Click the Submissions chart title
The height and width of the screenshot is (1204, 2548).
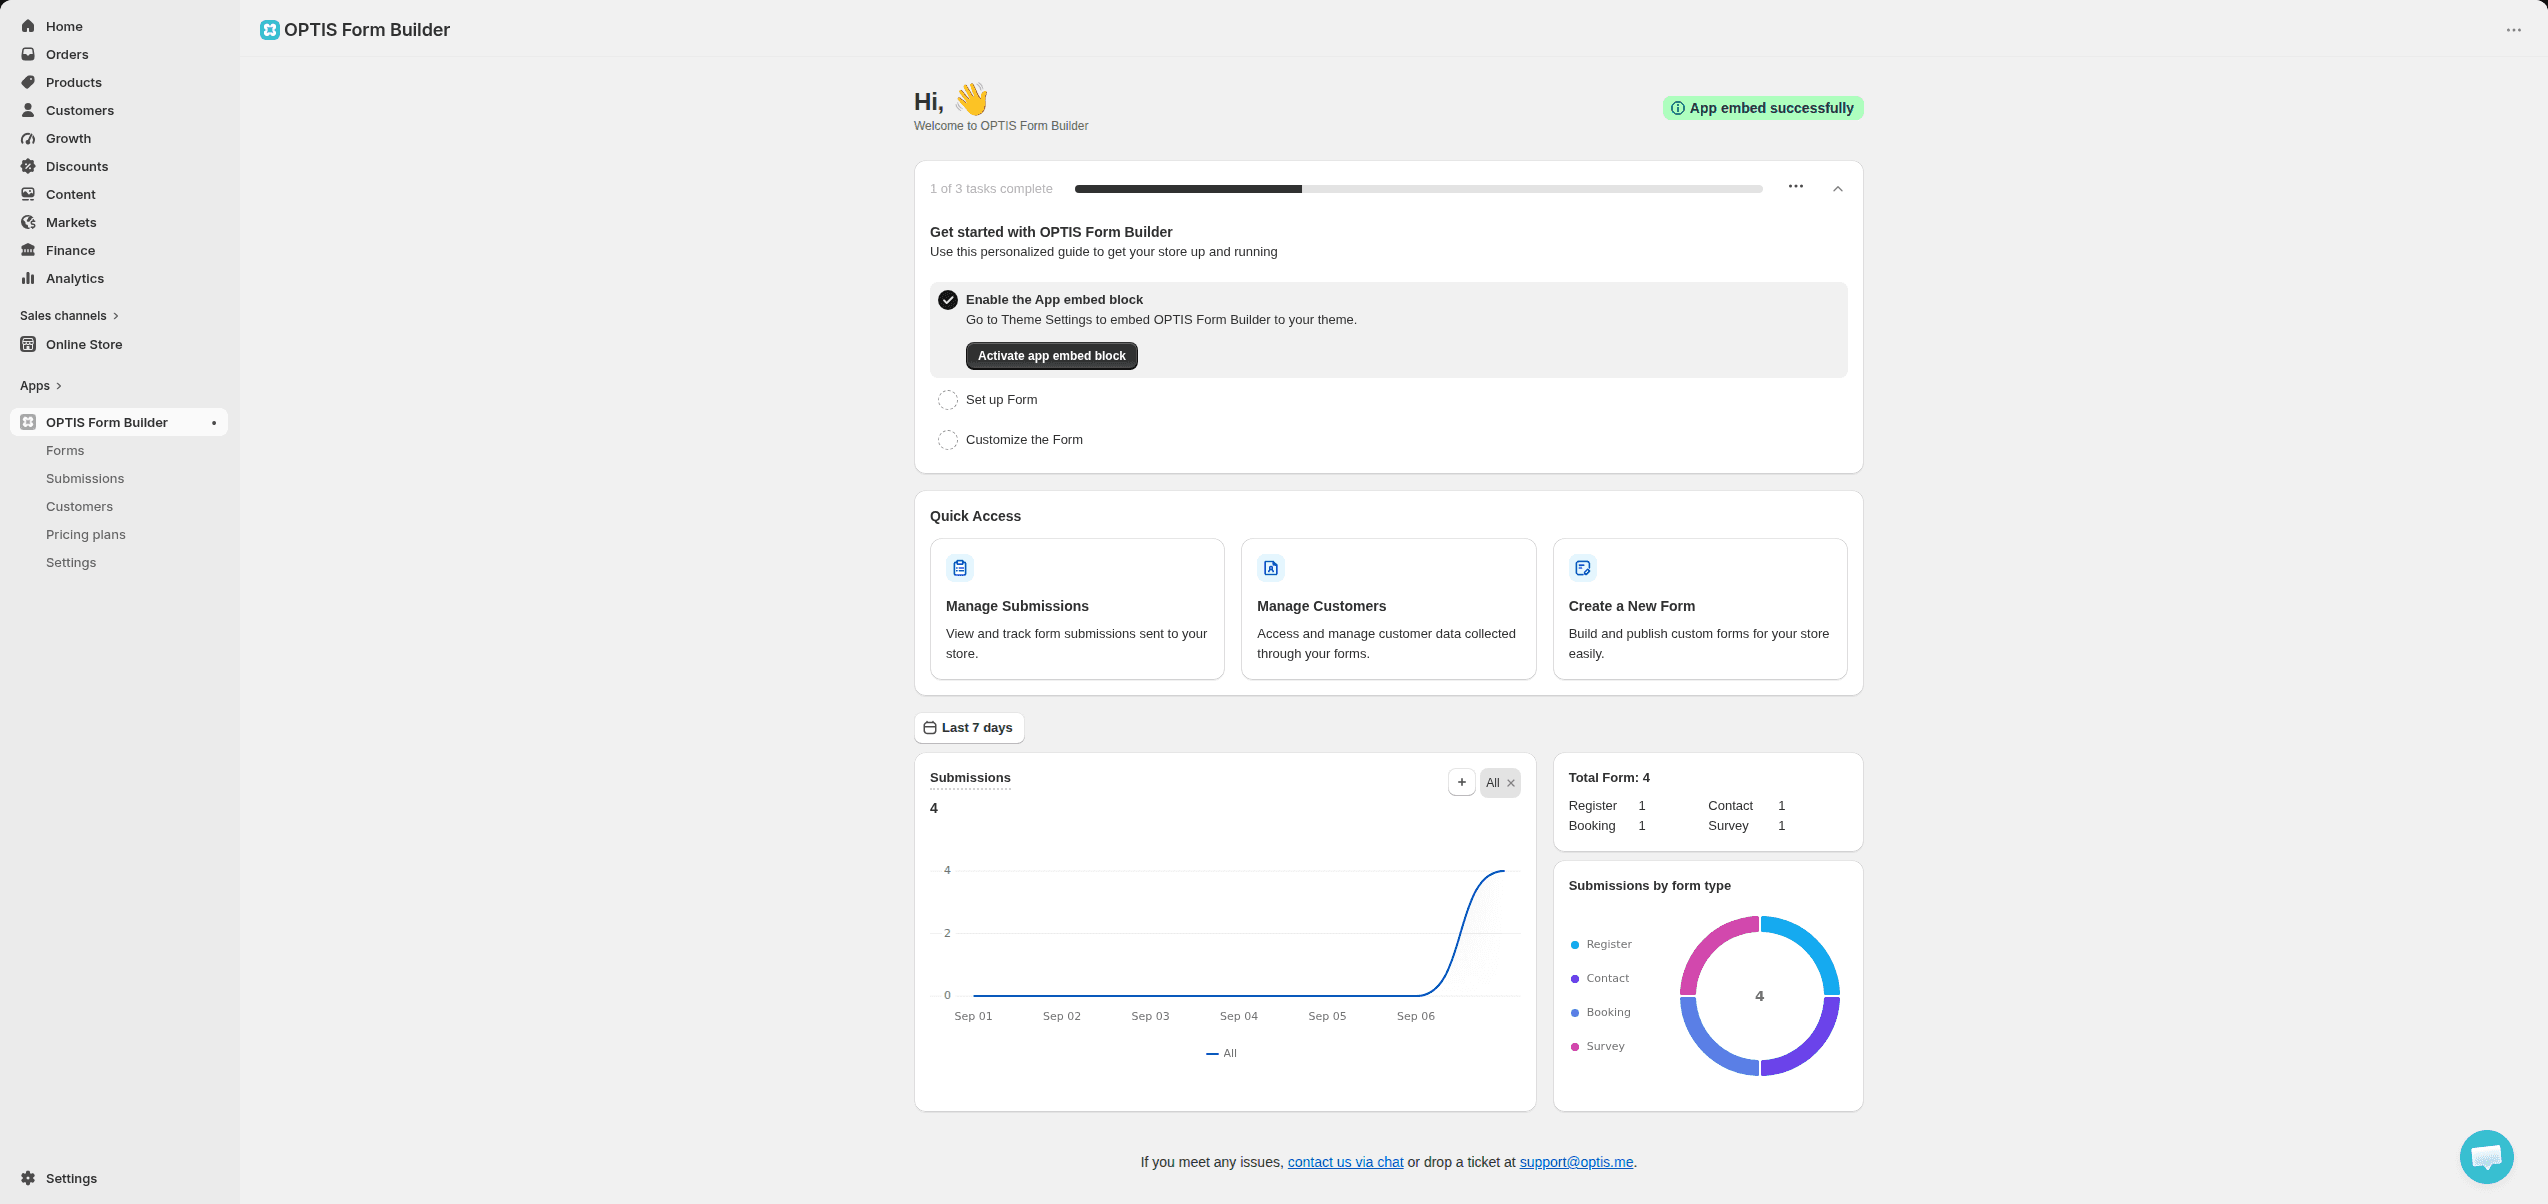click(970, 778)
